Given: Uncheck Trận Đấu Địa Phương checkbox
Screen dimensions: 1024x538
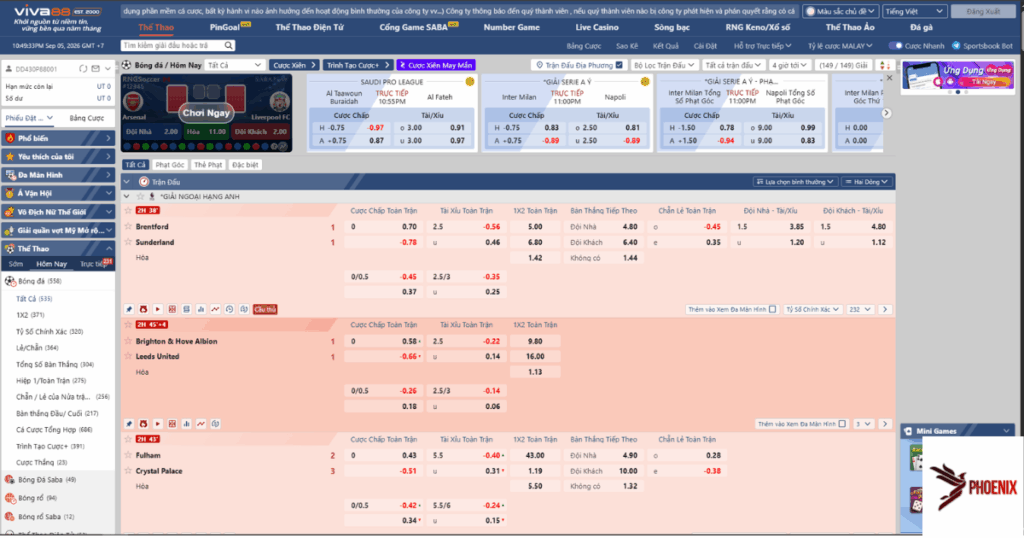Looking at the screenshot, I should pos(619,65).
